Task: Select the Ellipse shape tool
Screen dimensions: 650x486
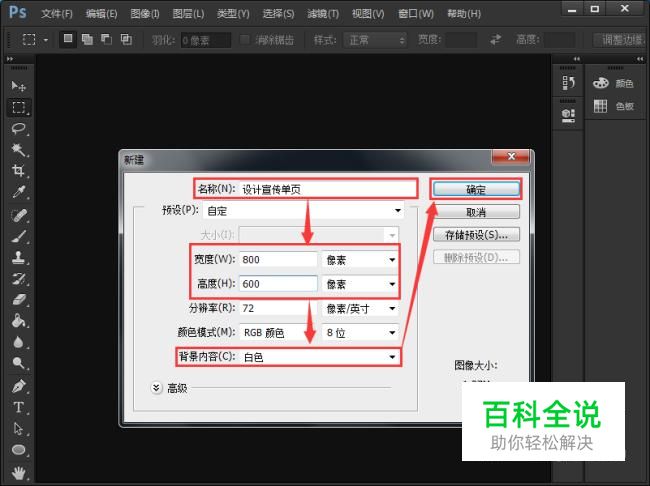Action: 18,450
